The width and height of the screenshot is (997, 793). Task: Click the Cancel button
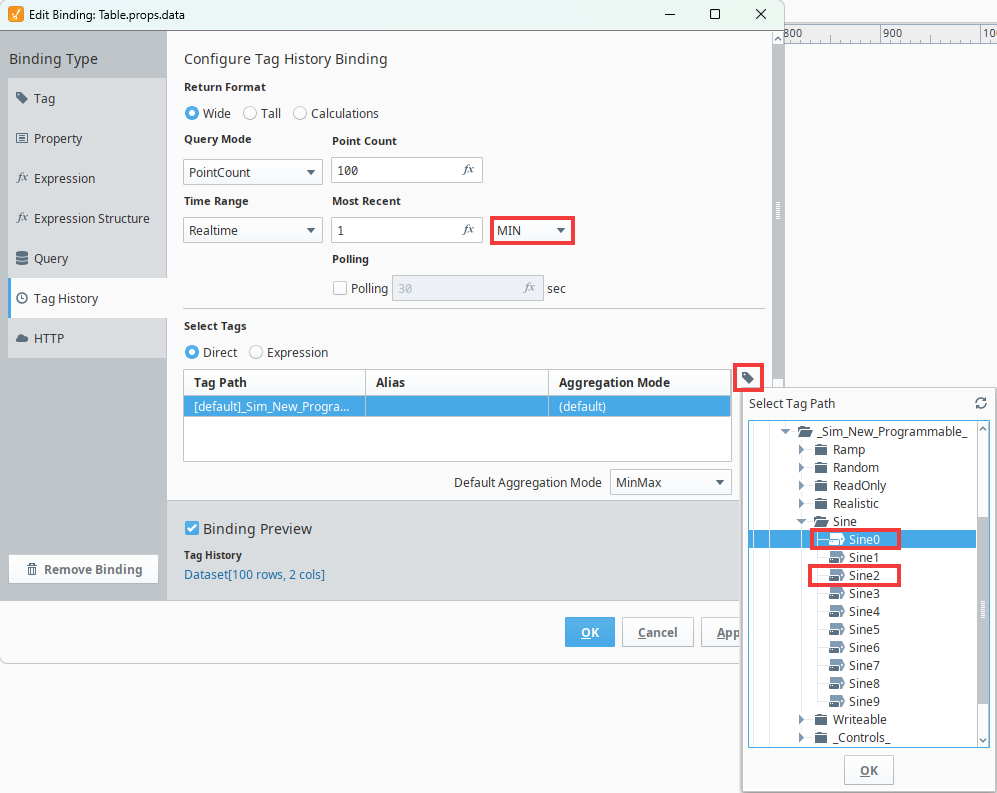(657, 632)
